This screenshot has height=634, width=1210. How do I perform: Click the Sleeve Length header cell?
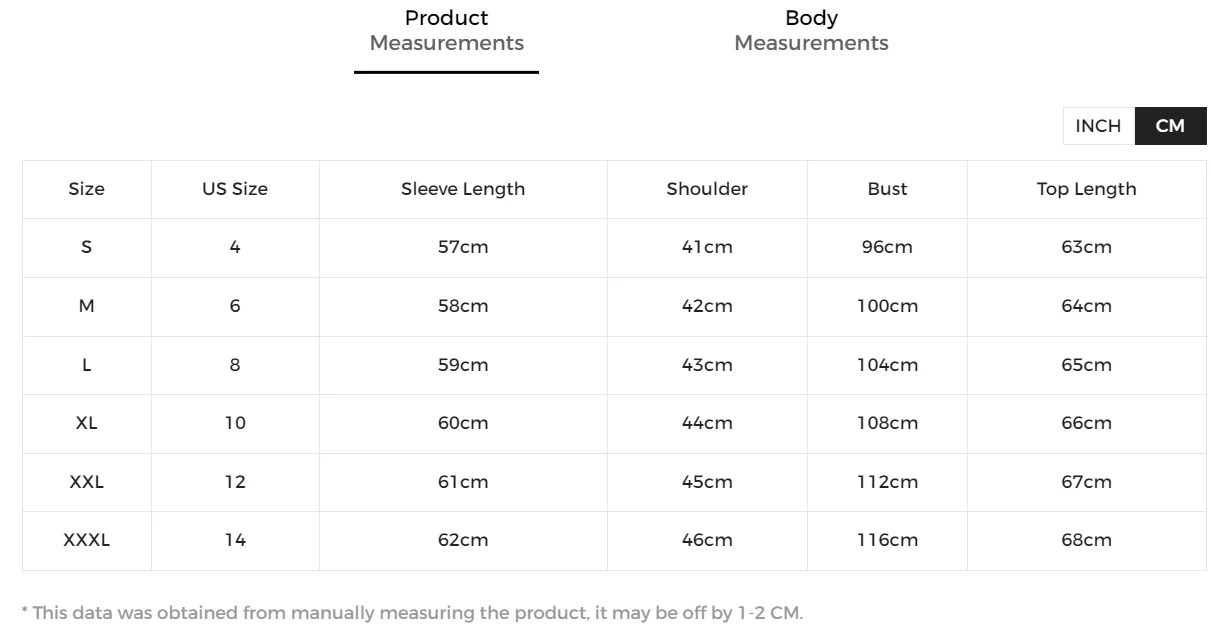[463, 189]
